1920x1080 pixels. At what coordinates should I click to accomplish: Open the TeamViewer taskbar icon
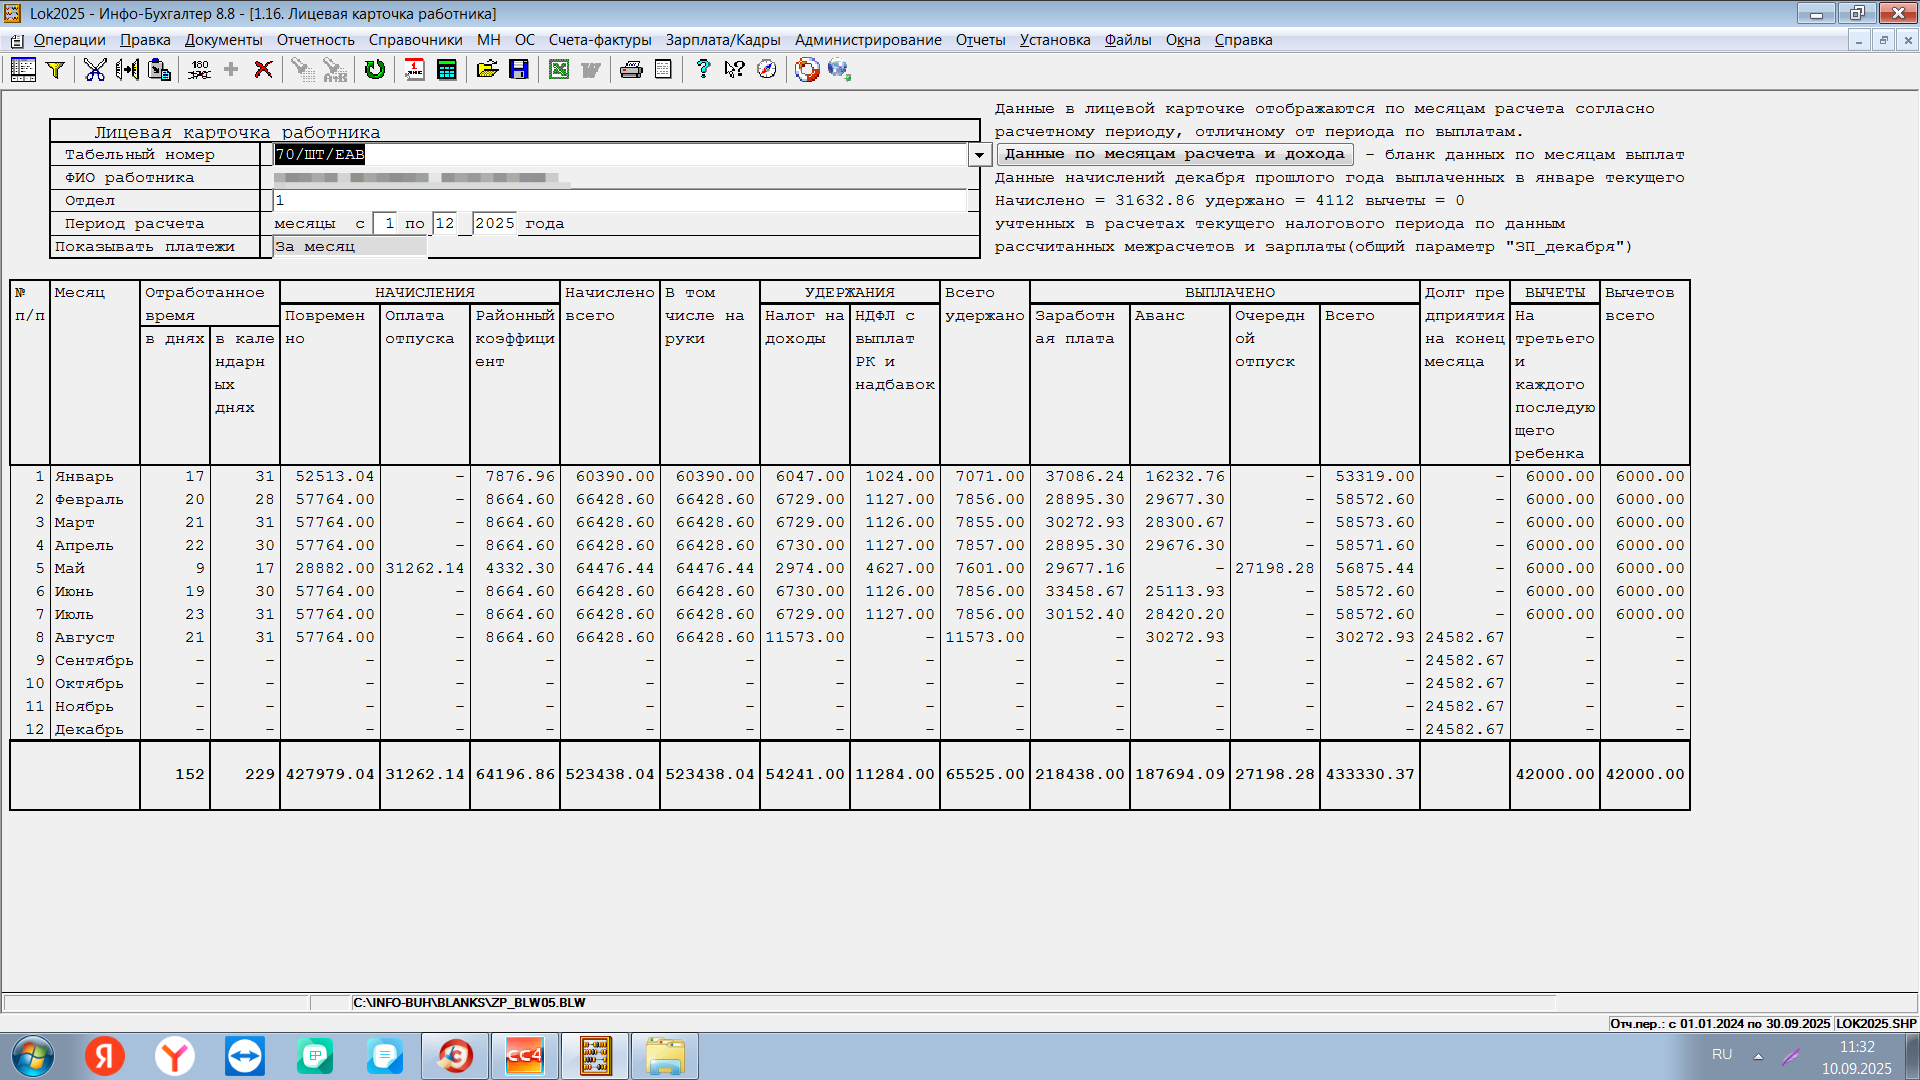[245, 1056]
